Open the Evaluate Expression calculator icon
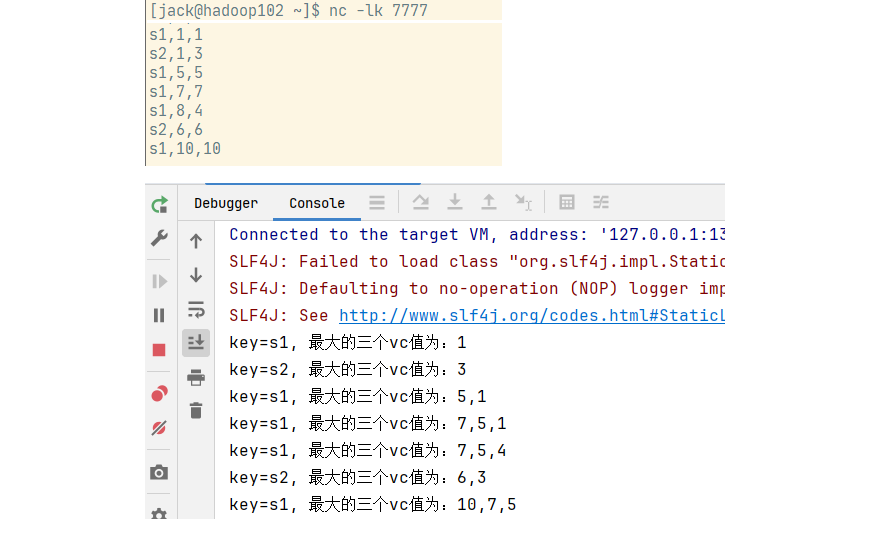The image size is (891, 558). point(567,202)
